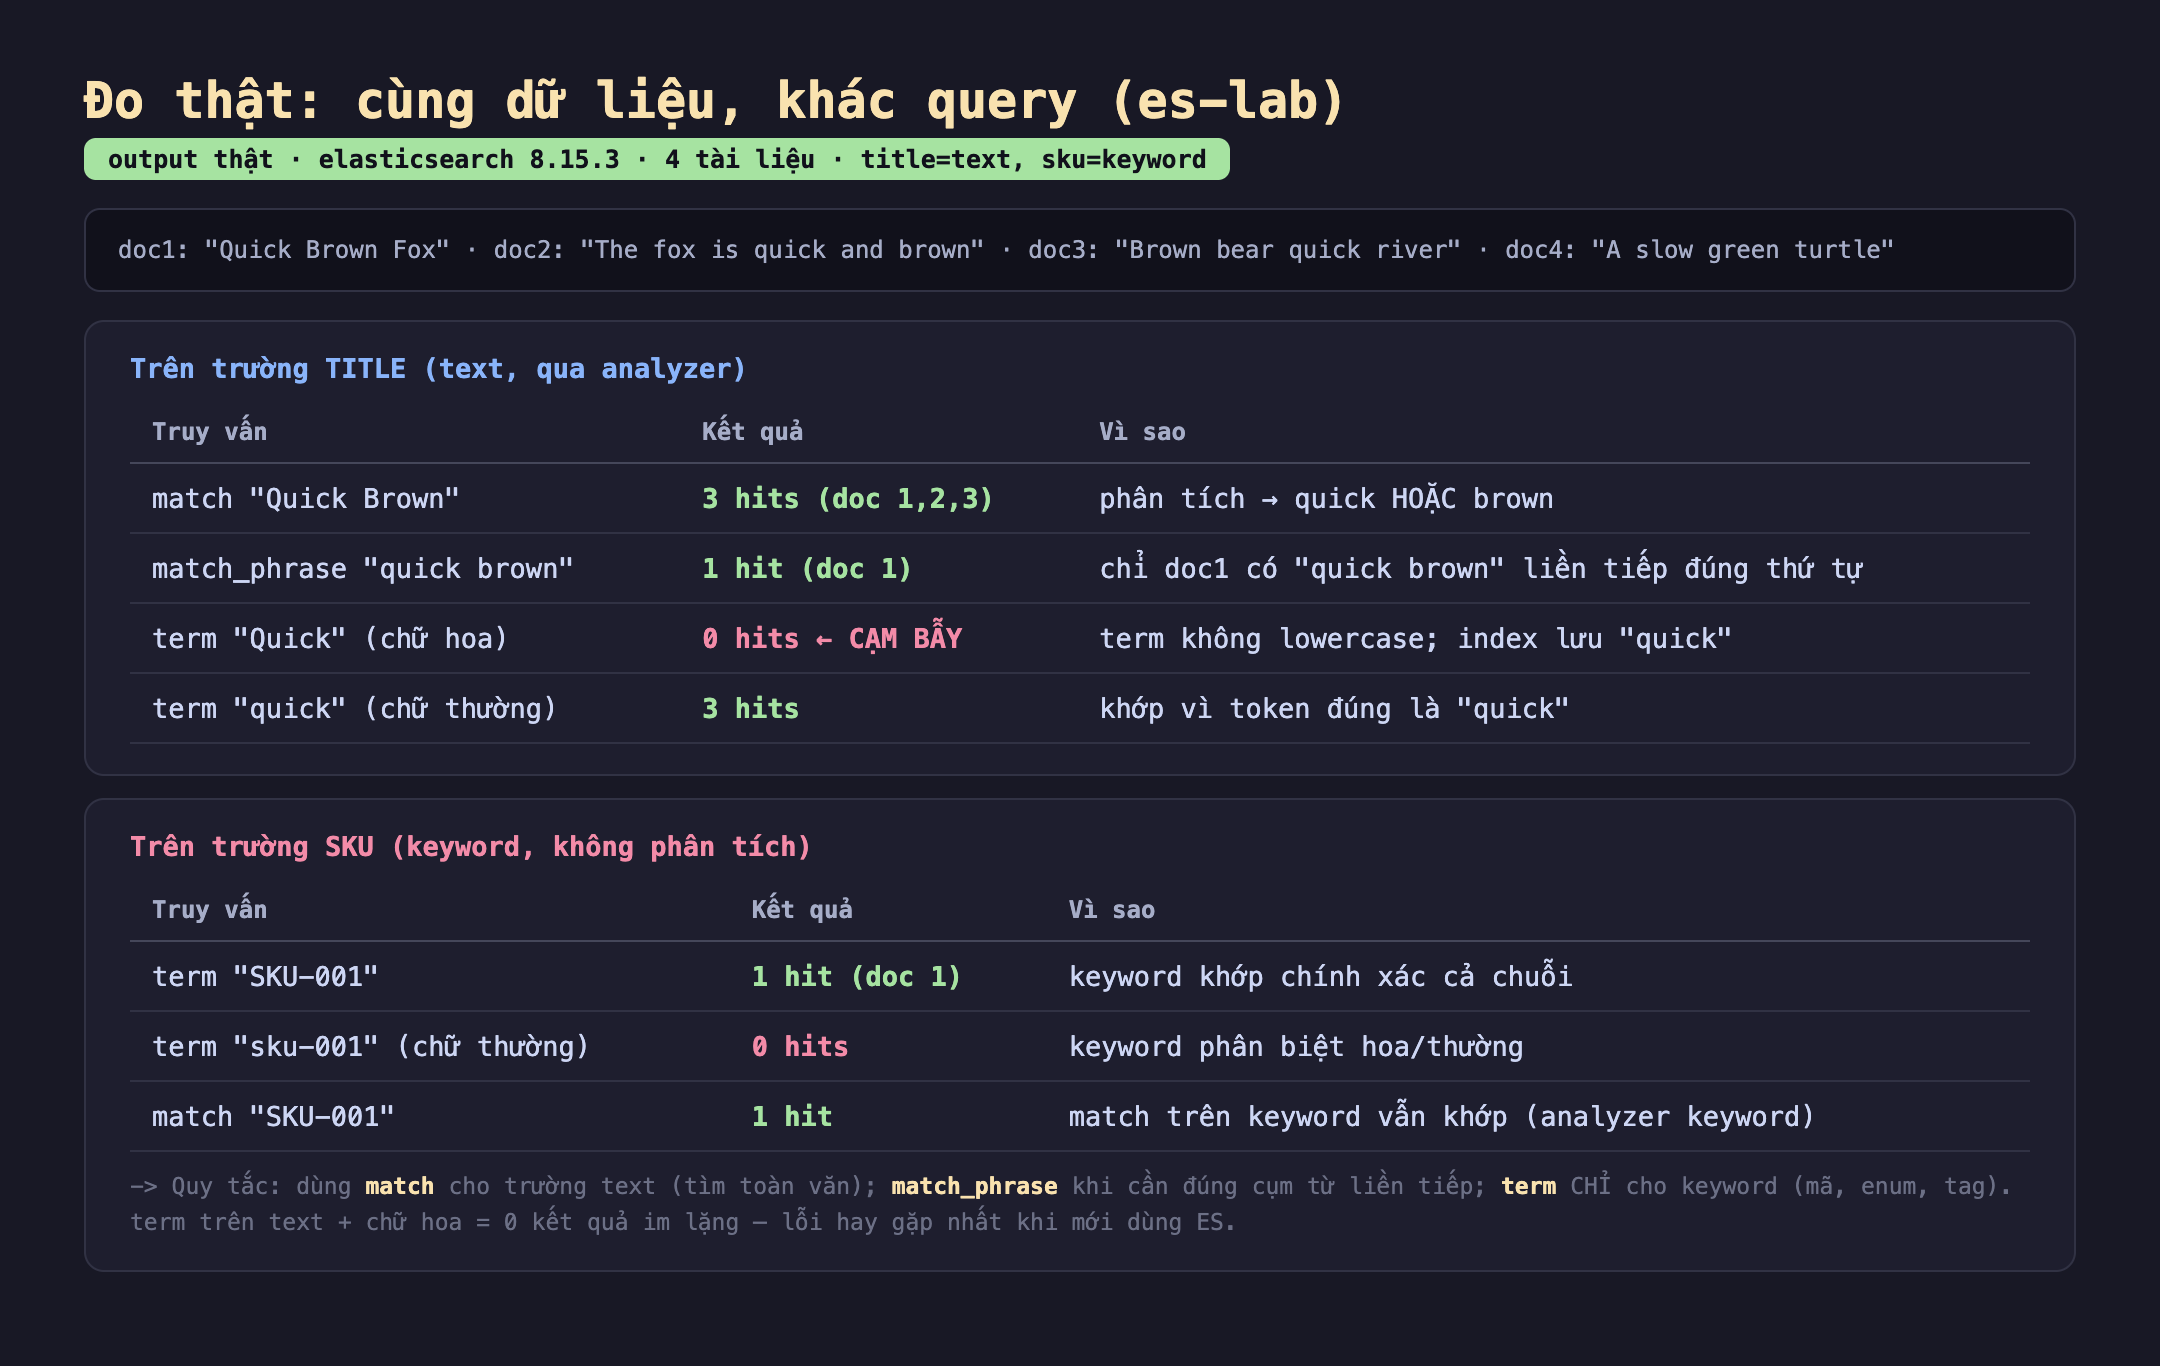Click query cell match "SKU-001"
This screenshot has width=2160, height=1366.
coord(273,1117)
